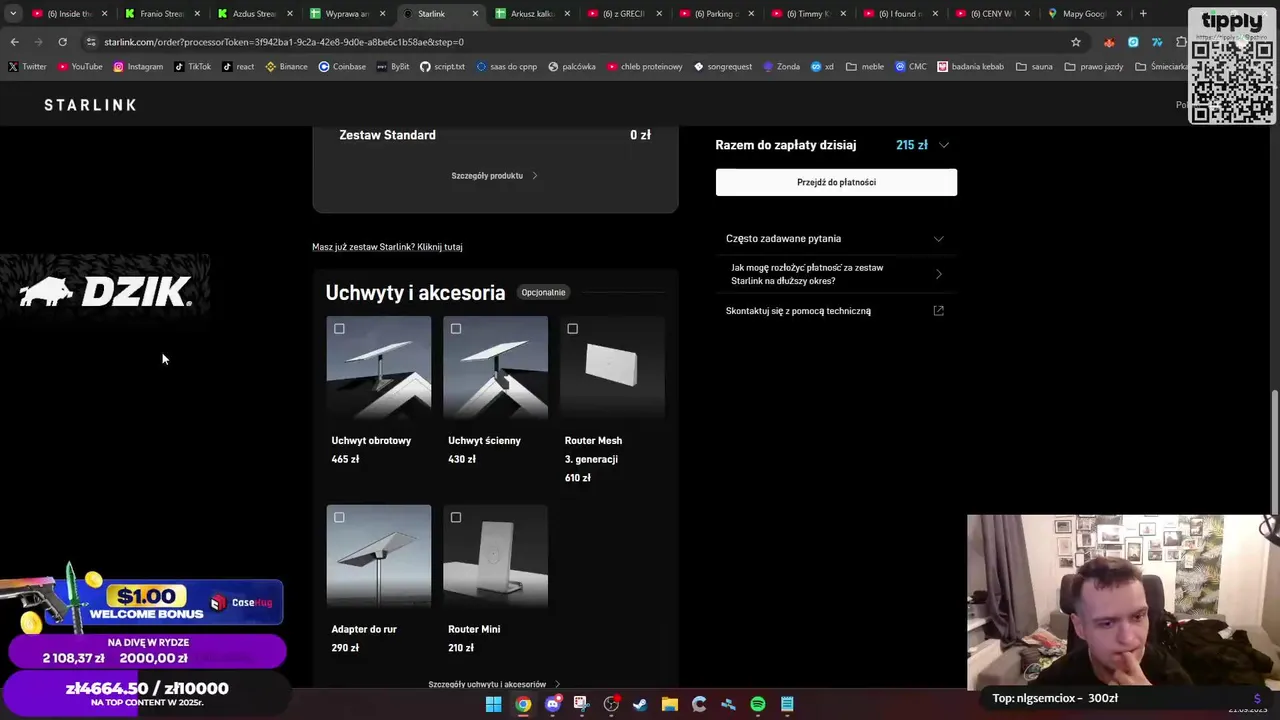Screen dimensions: 1280x720
Task: Open the CMC bookmark
Action: pos(910,67)
